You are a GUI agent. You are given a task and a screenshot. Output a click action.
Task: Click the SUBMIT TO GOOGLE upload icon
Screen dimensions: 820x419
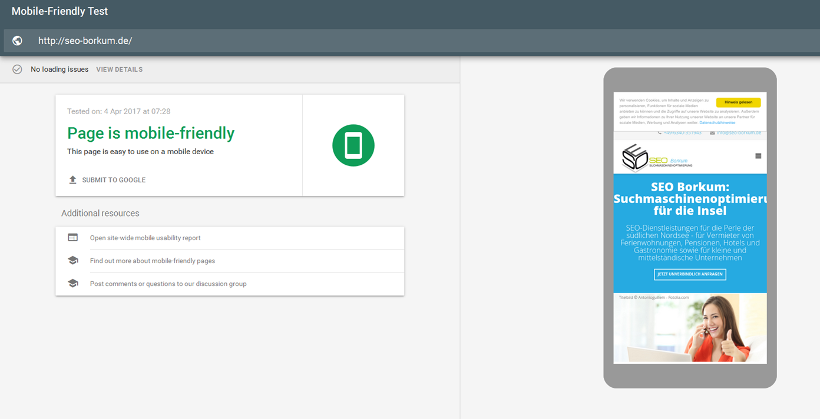pos(73,179)
